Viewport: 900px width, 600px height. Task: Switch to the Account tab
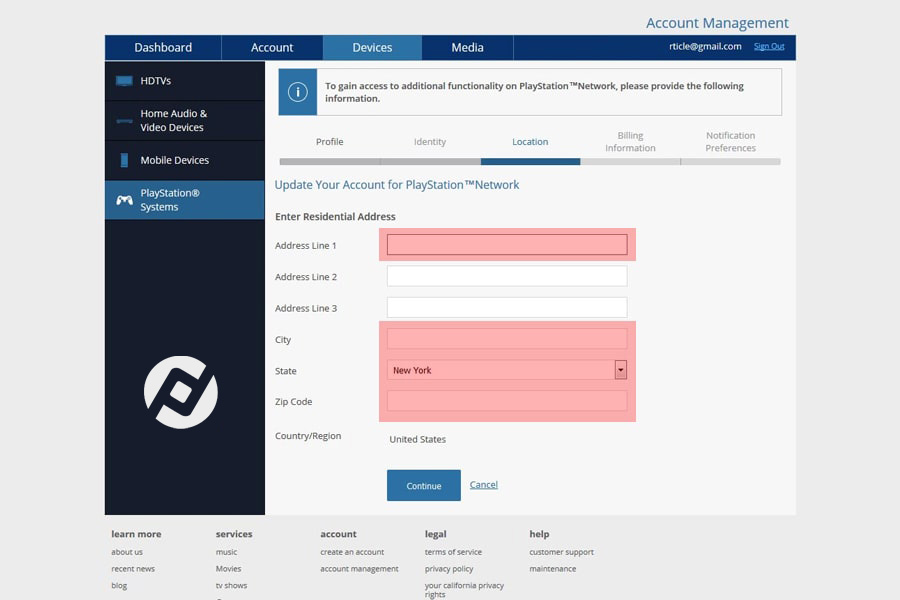272,48
